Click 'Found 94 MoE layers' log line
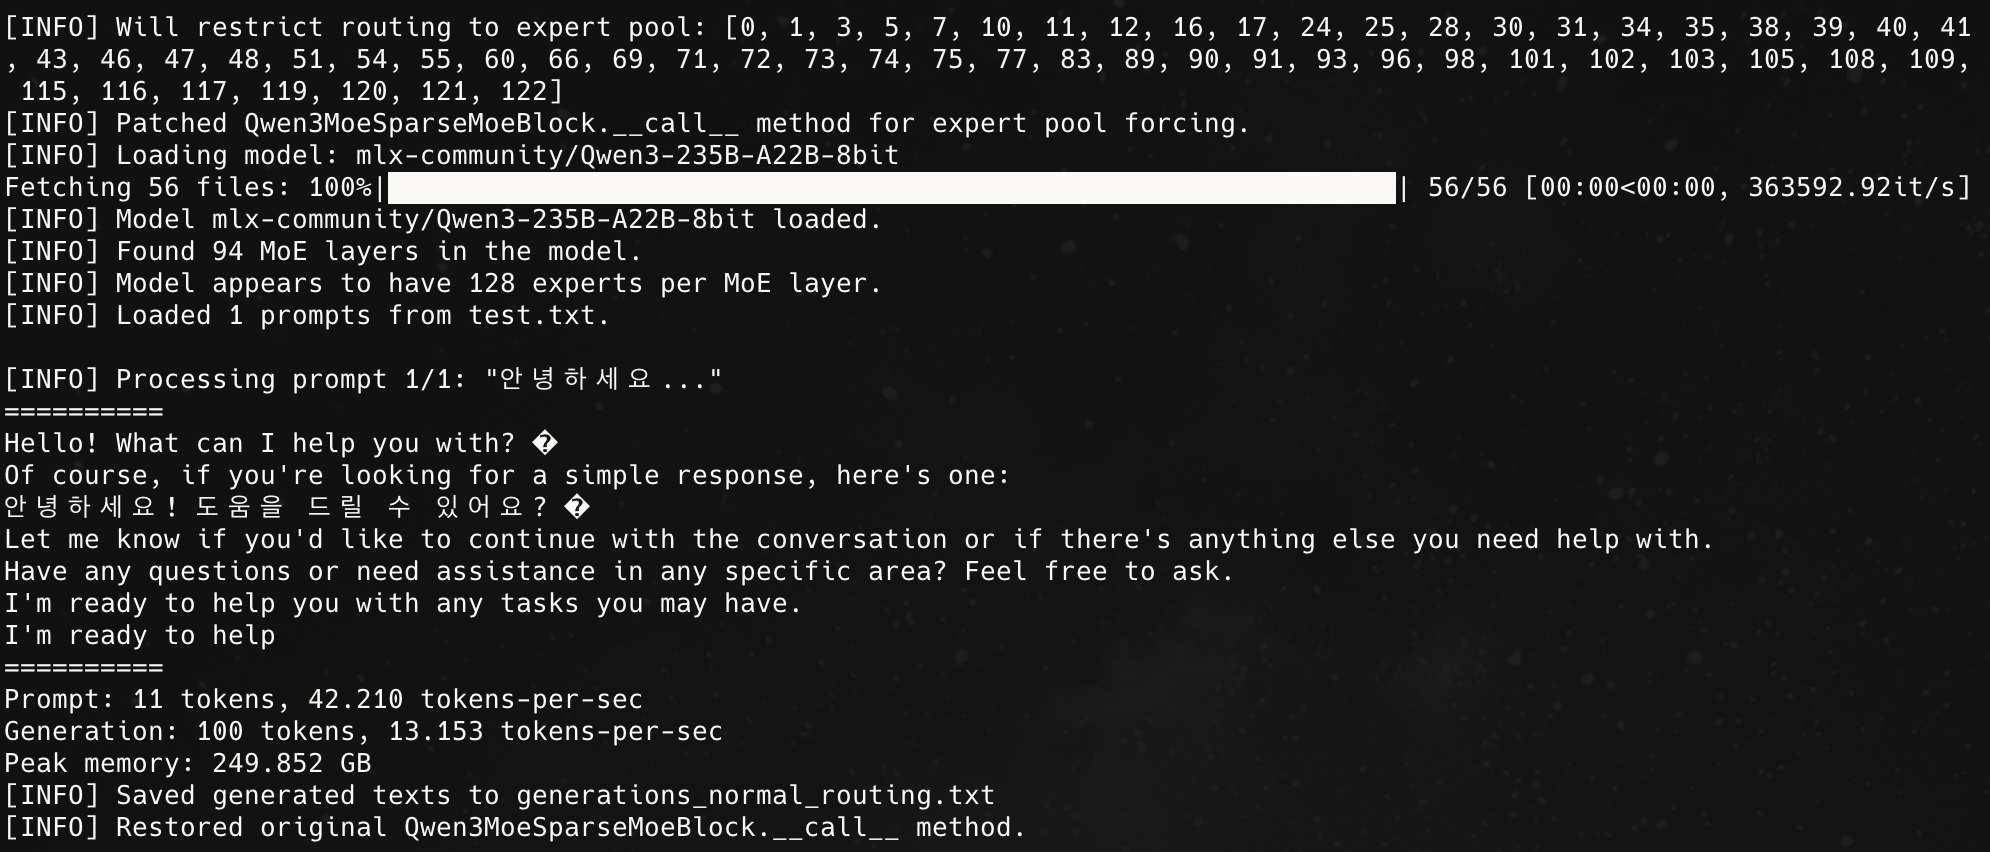The image size is (1990, 852). [323, 252]
